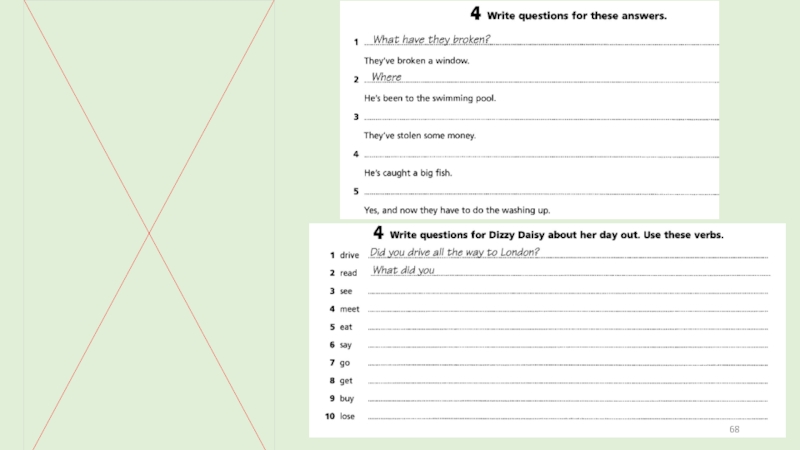Viewport: 800px width, 450px height.
Task: Click the "Write questions for these answers" heading
Action: (x=568, y=16)
